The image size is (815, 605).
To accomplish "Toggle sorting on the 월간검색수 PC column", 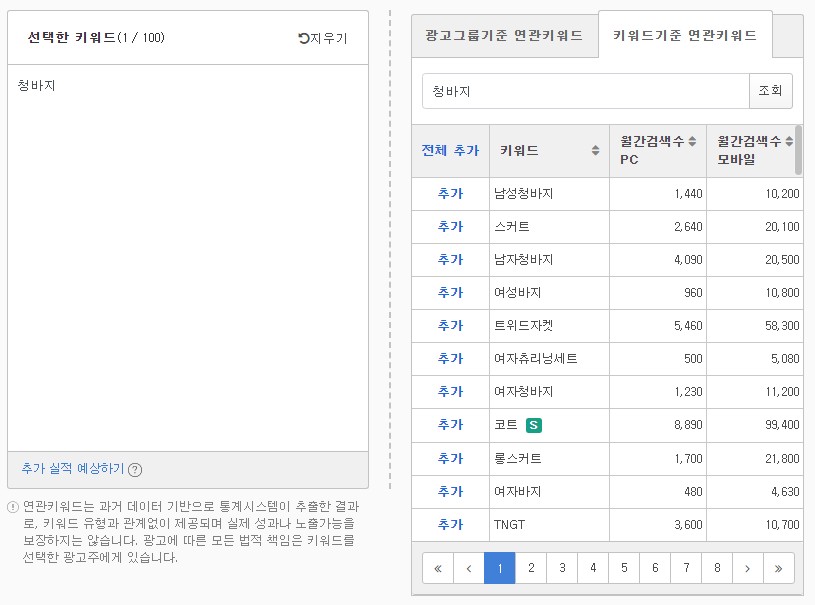I will pos(694,142).
